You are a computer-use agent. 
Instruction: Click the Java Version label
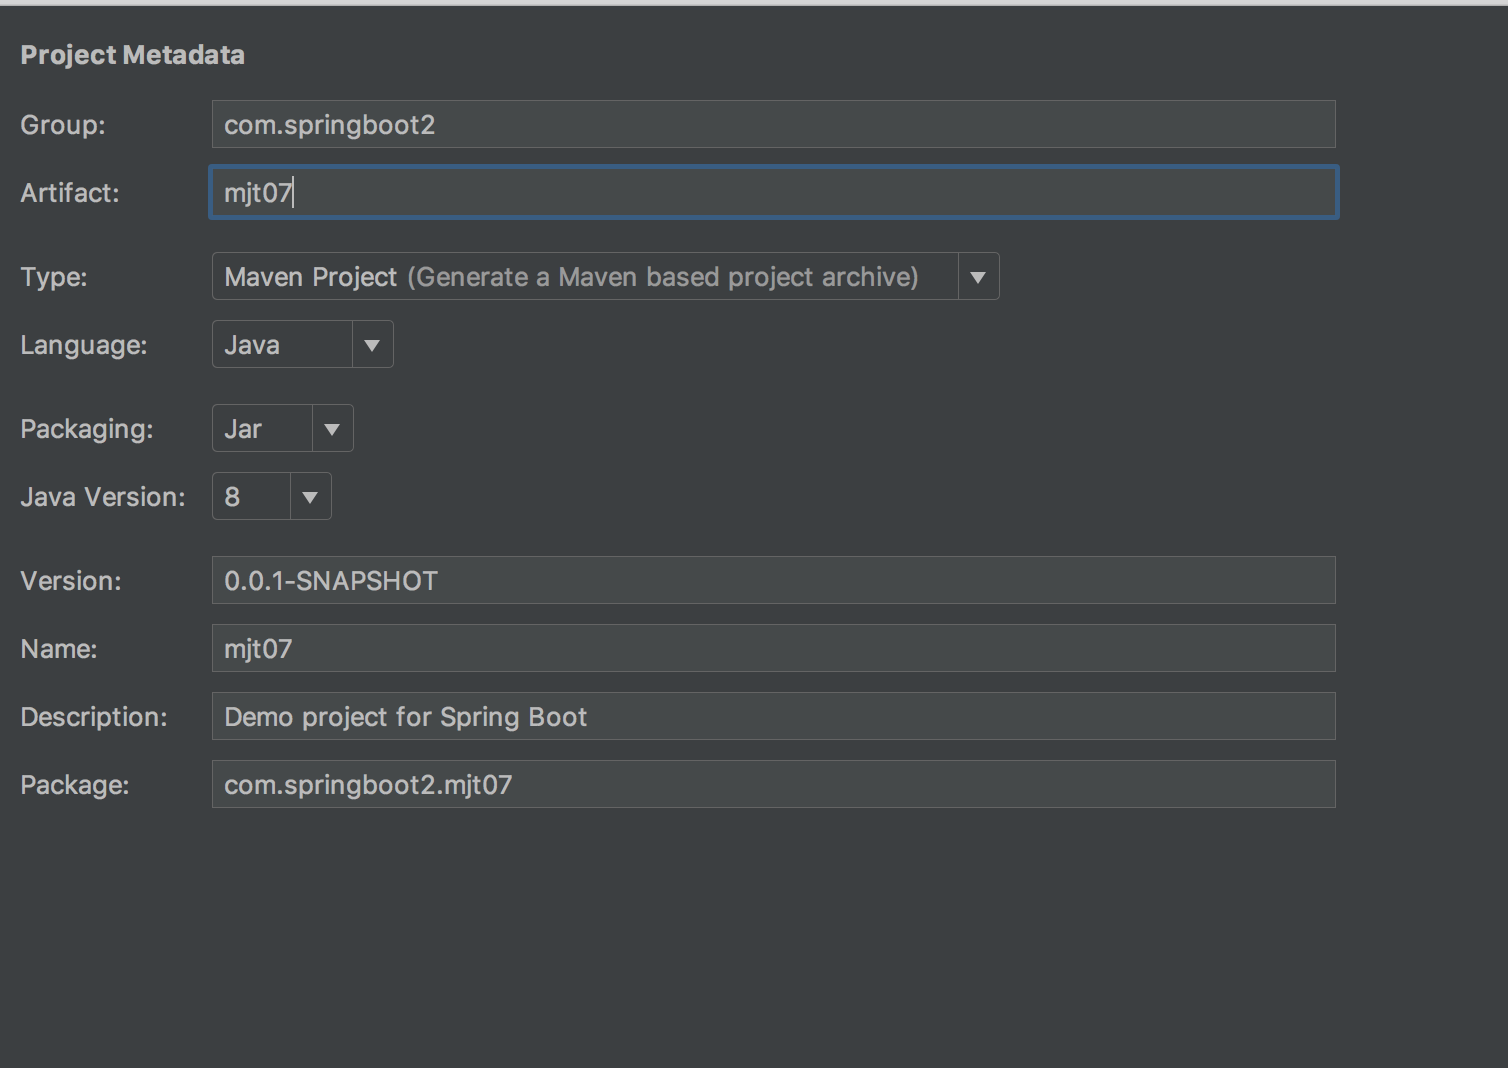click(x=103, y=497)
